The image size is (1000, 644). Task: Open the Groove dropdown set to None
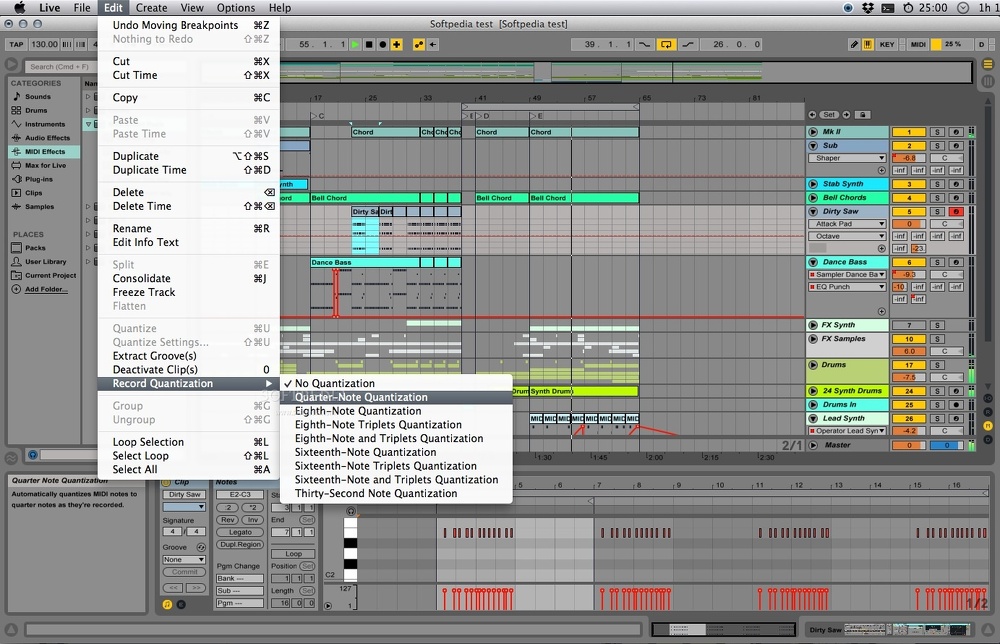pyautogui.click(x=185, y=560)
